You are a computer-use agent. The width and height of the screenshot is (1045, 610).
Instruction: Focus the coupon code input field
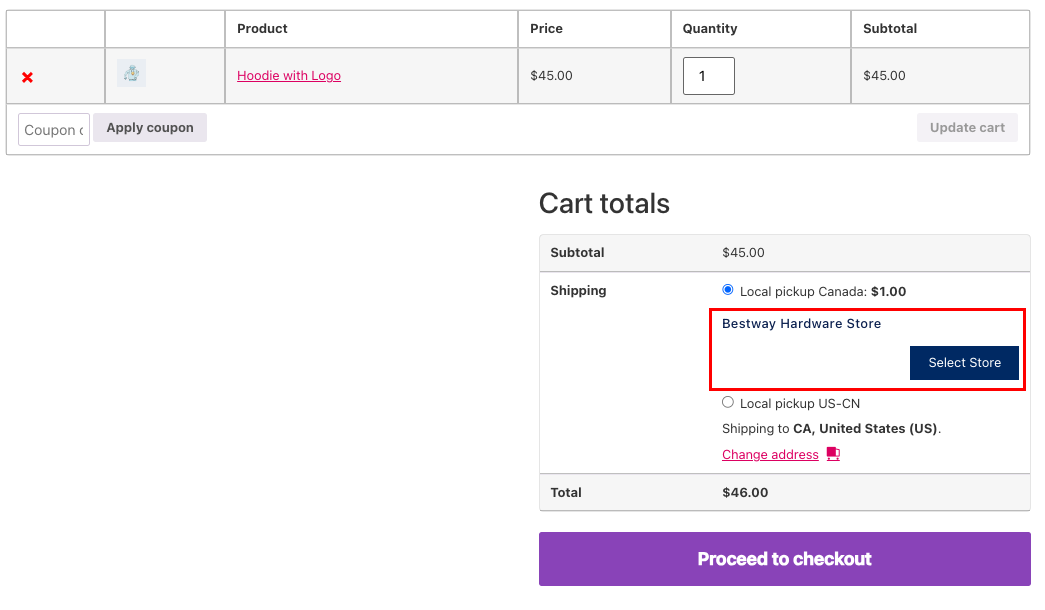54,129
